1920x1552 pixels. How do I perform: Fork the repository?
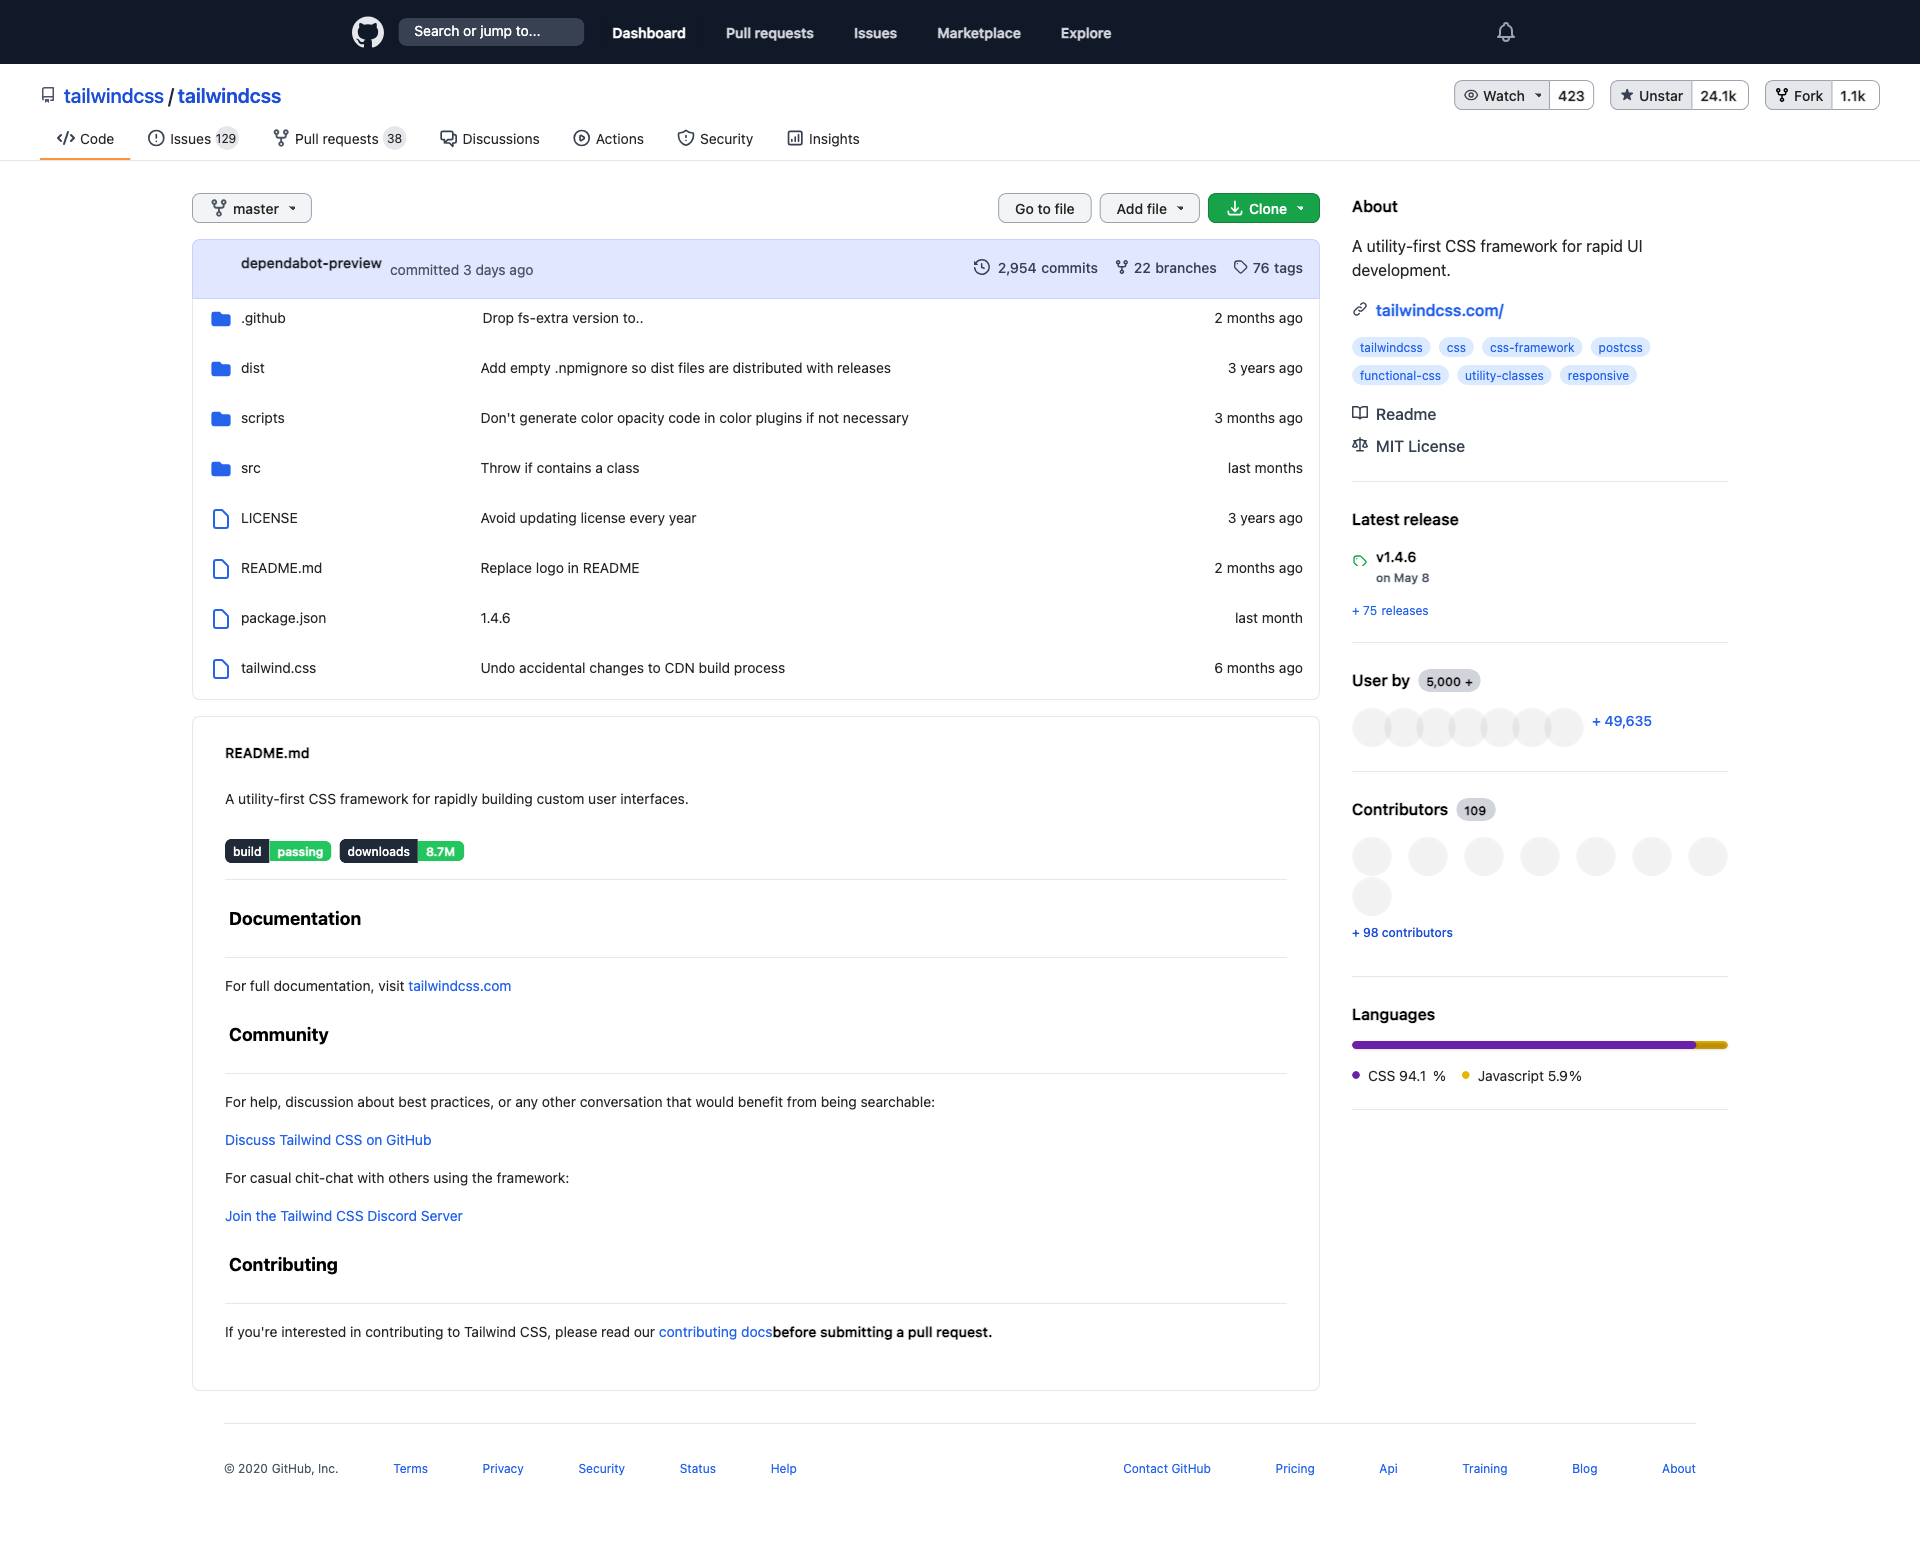coord(1799,95)
